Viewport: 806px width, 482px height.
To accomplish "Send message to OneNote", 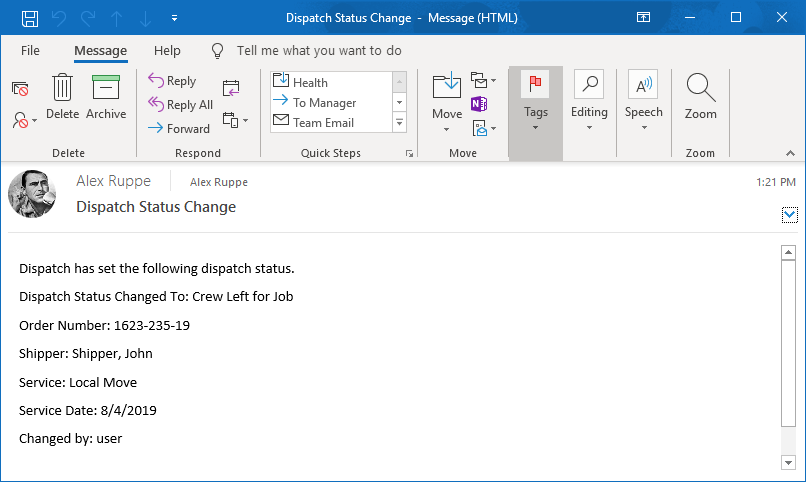I will click(x=479, y=104).
